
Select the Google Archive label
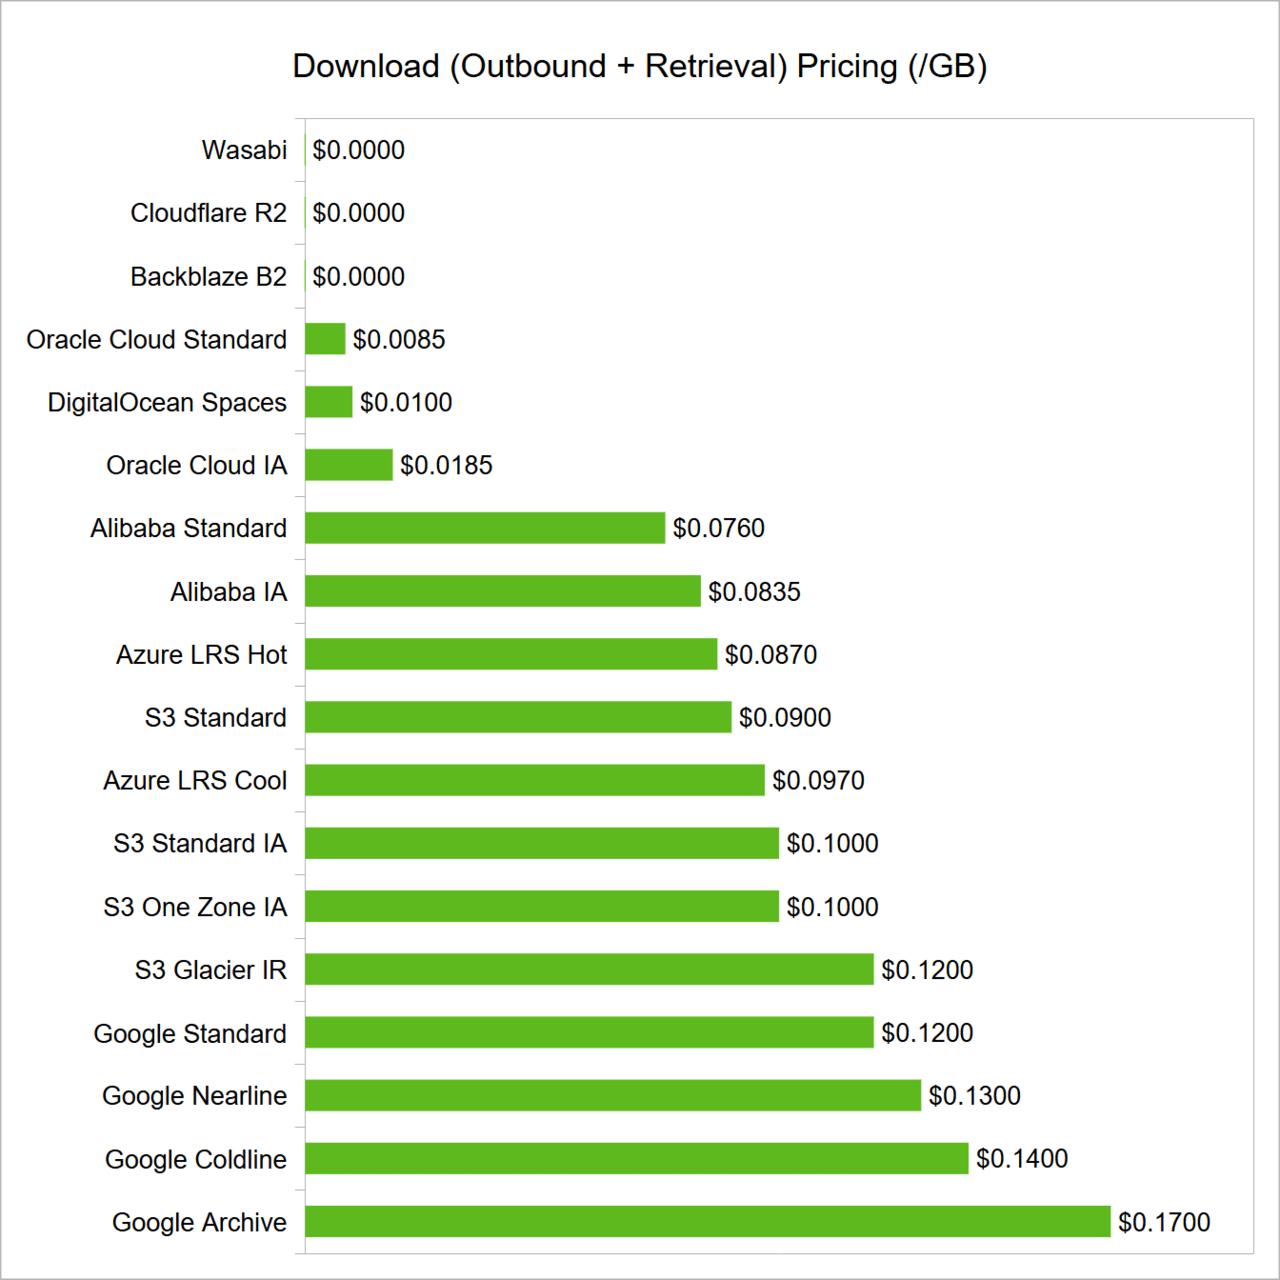(199, 1222)
